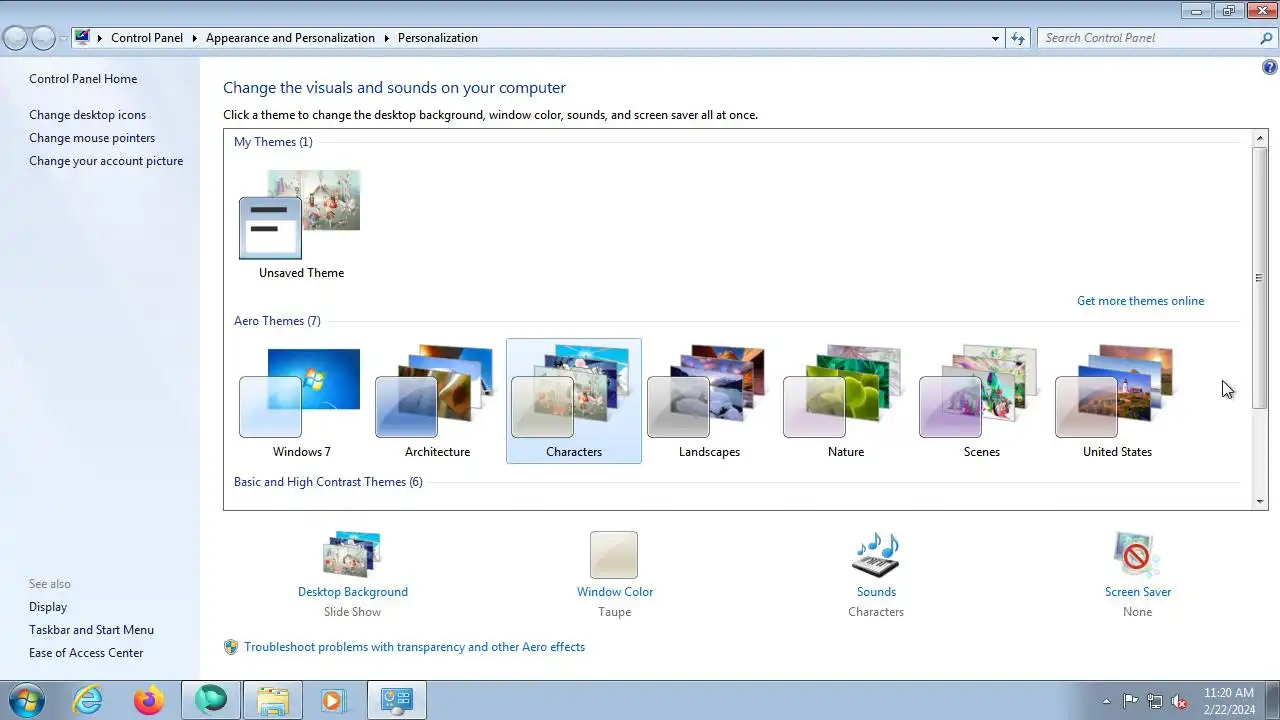The width and height of the screenshot is (1280, 720).
Task: Click Basic and High Contrast Themes header
Action: click(328, 482)
